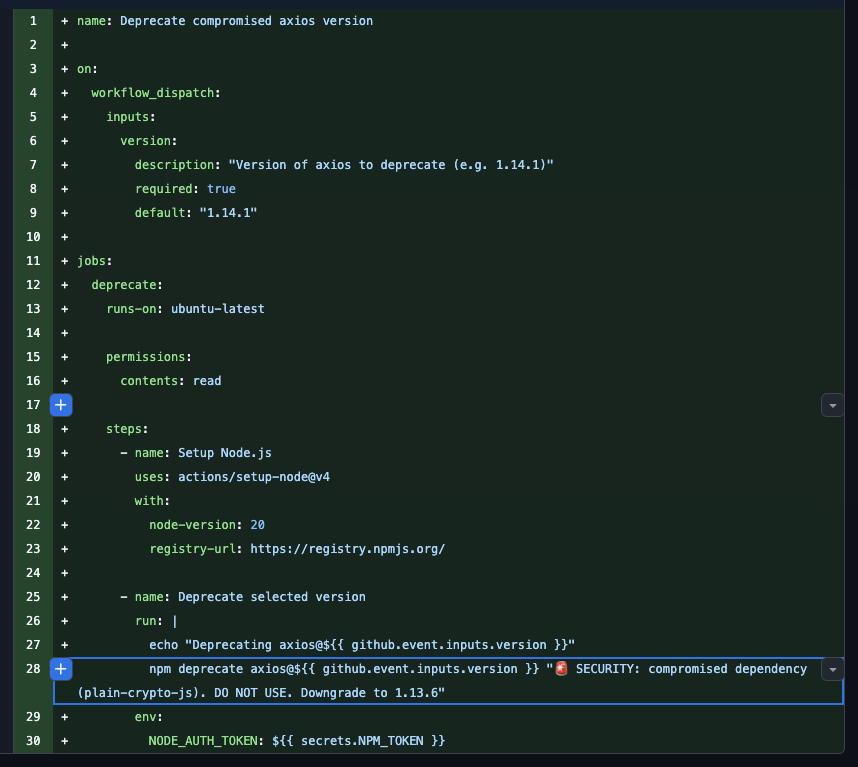The image size is (858, 767).
Task: Click the "env:" key on line 29
Action: 149,717
